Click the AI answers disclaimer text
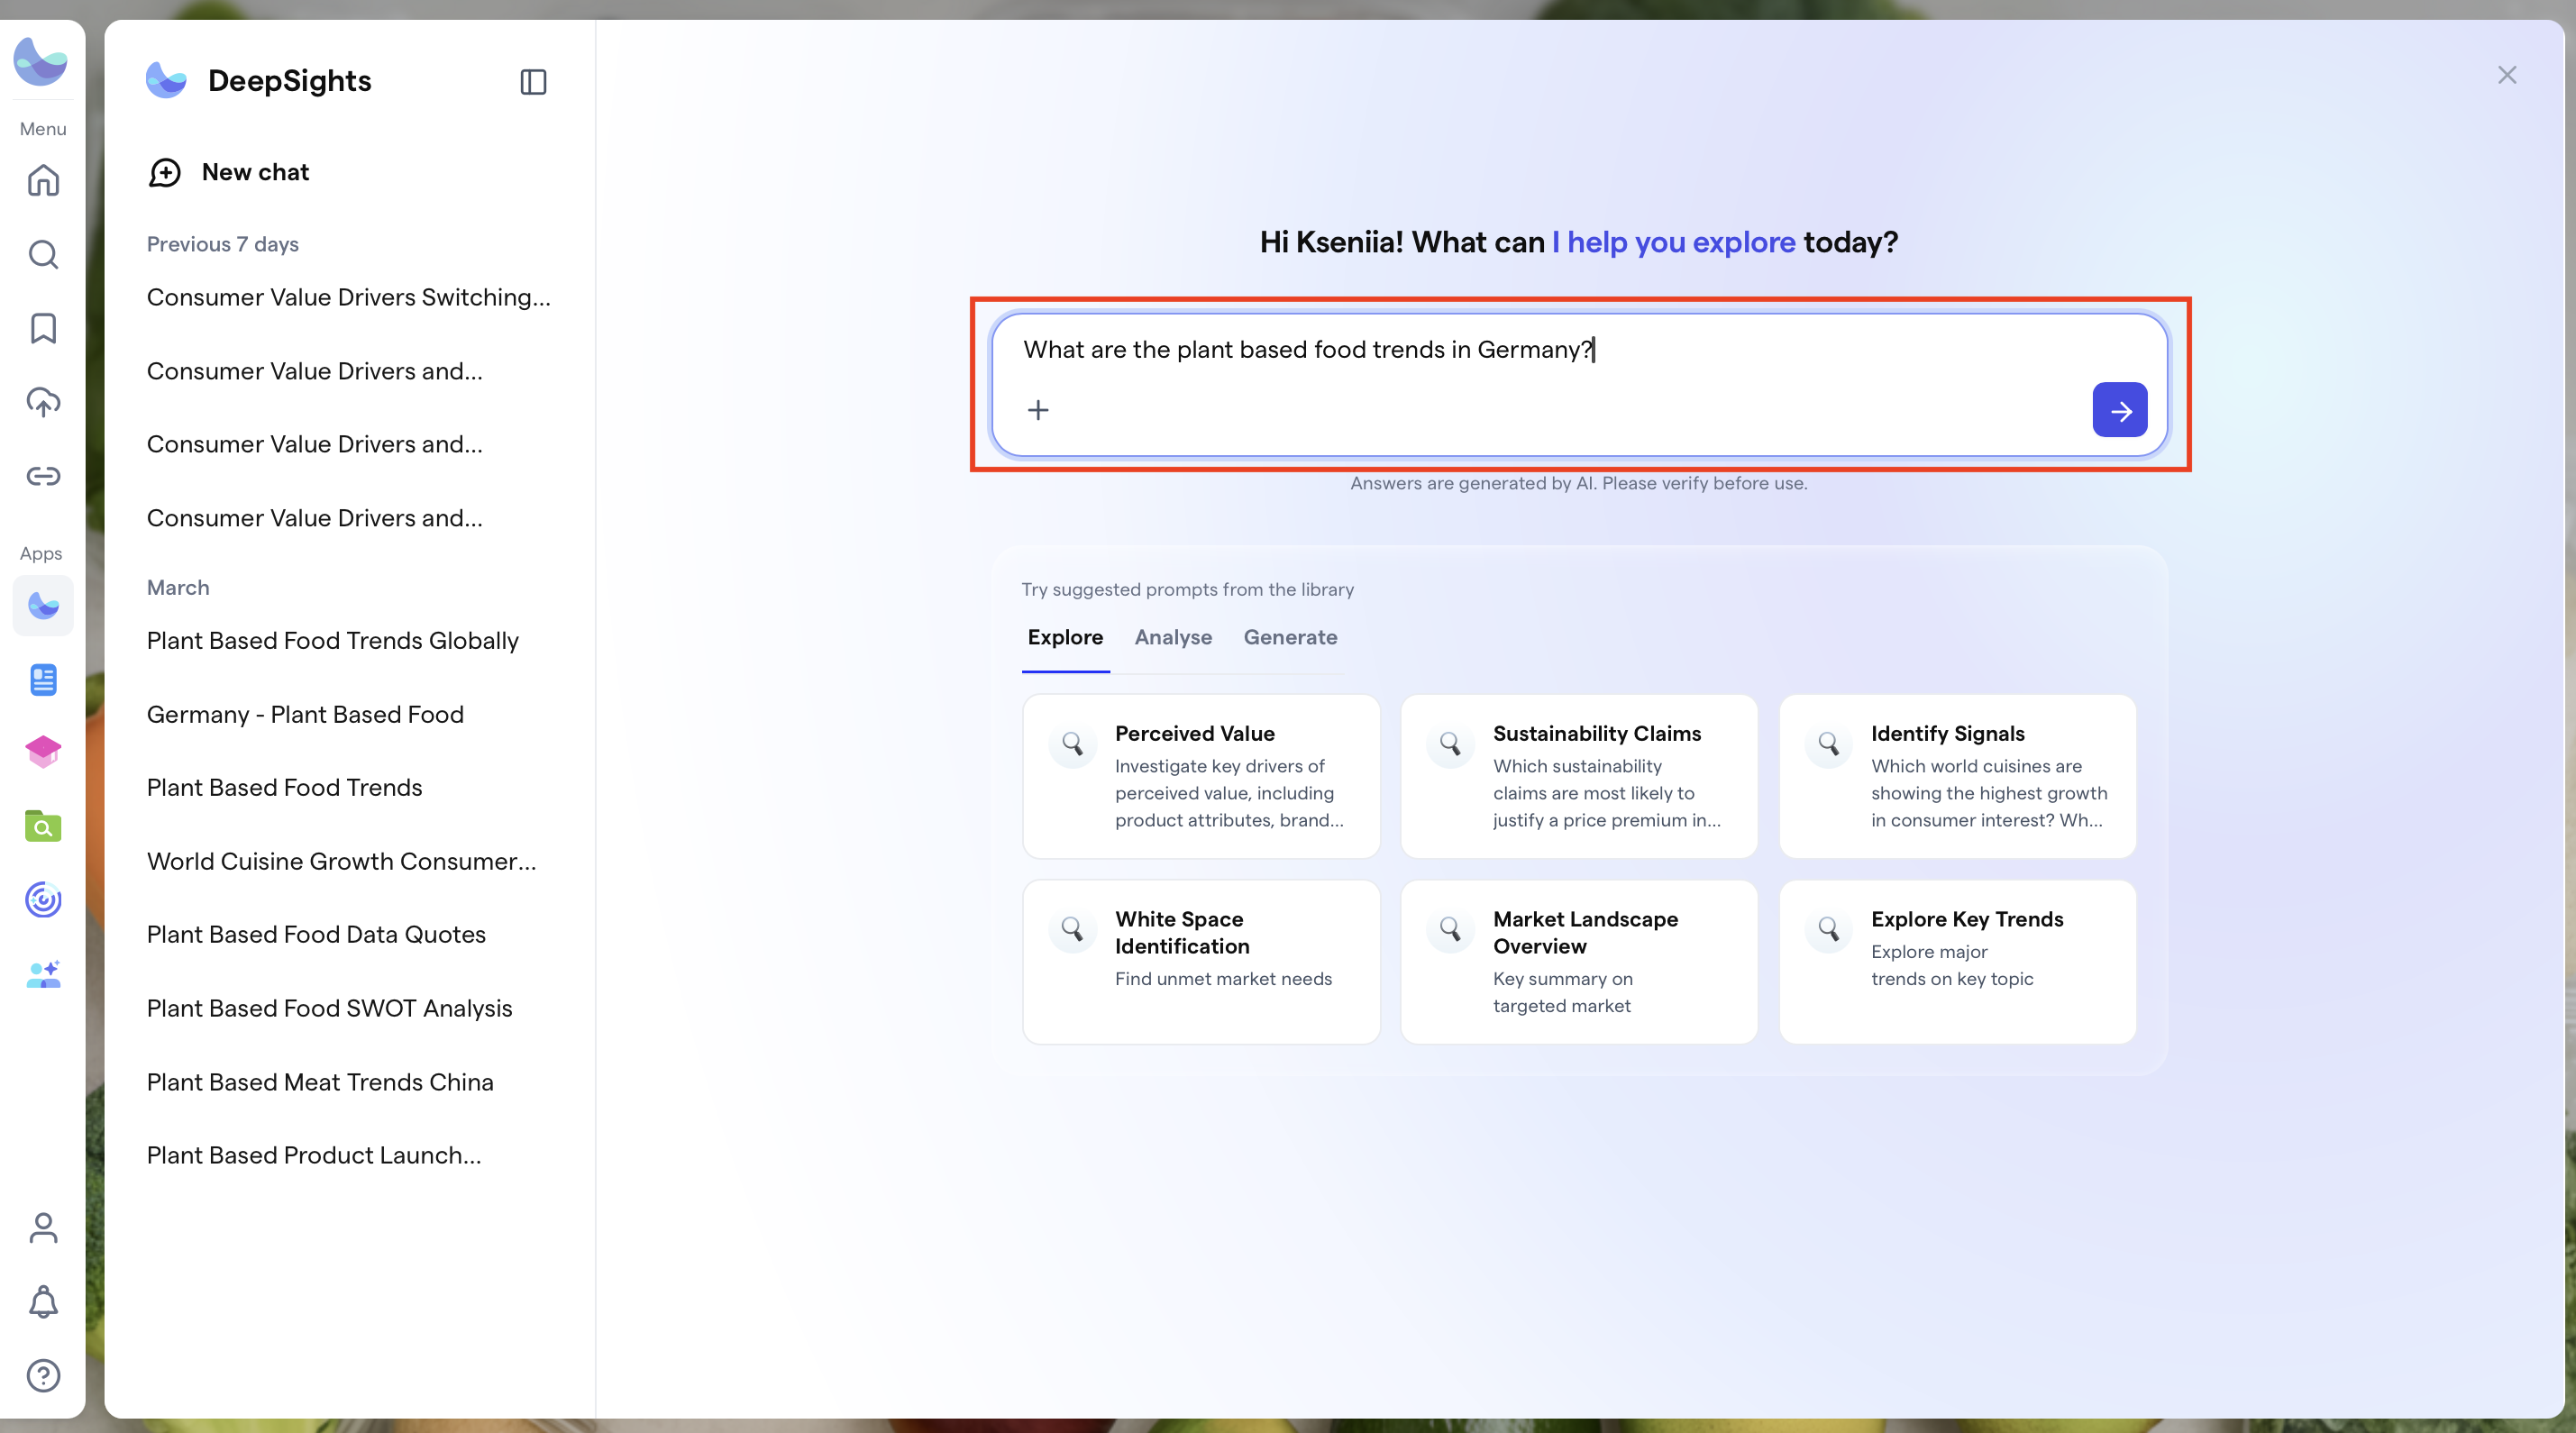This screenshot has width=2576, height=1433. tap(1578, 484)
